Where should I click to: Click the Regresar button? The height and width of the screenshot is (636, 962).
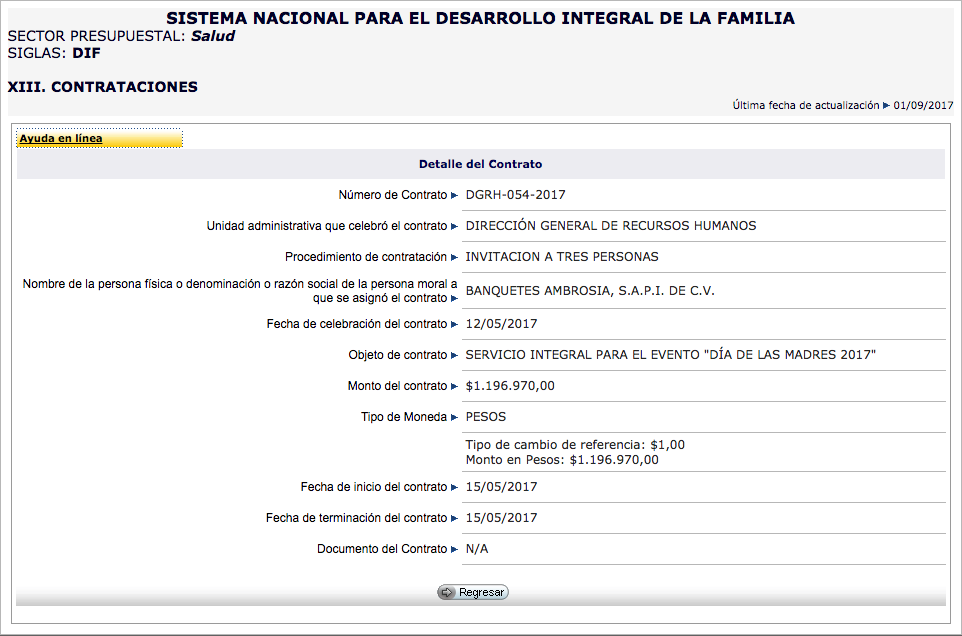[x=473, y=592]
